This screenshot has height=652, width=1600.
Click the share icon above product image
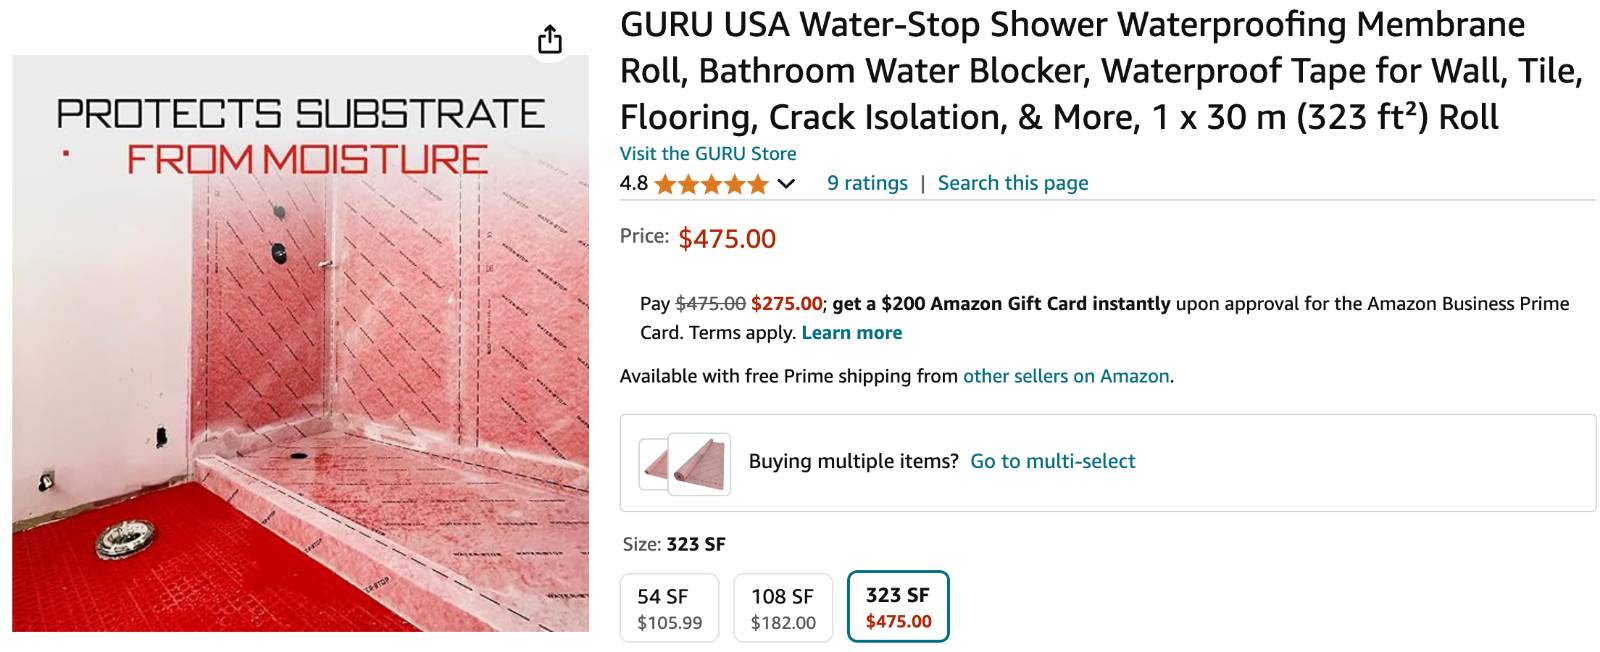coord(550,40)
